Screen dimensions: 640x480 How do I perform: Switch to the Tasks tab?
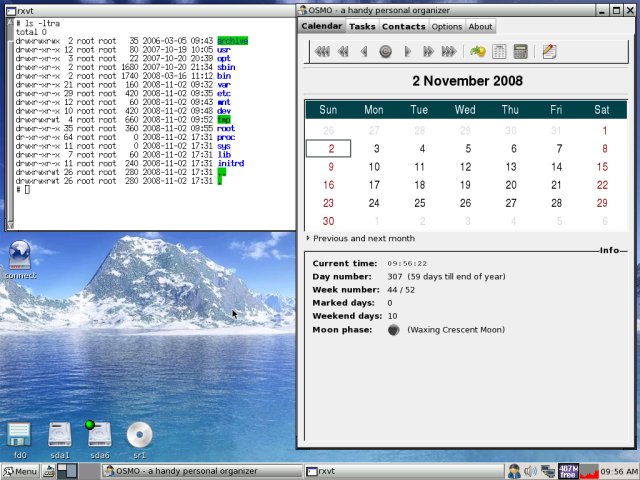coord(362,26)
